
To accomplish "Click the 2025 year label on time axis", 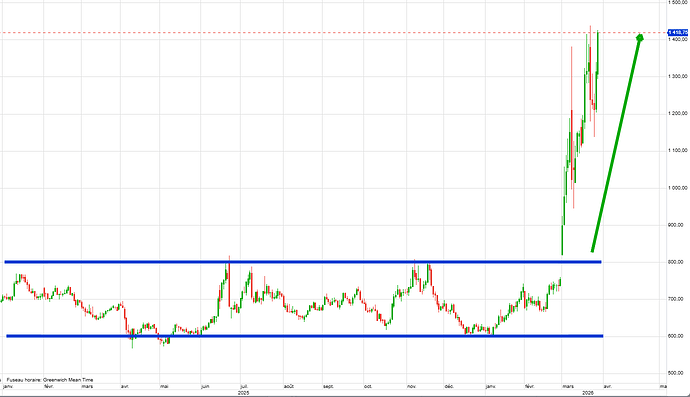I will 243,393.
